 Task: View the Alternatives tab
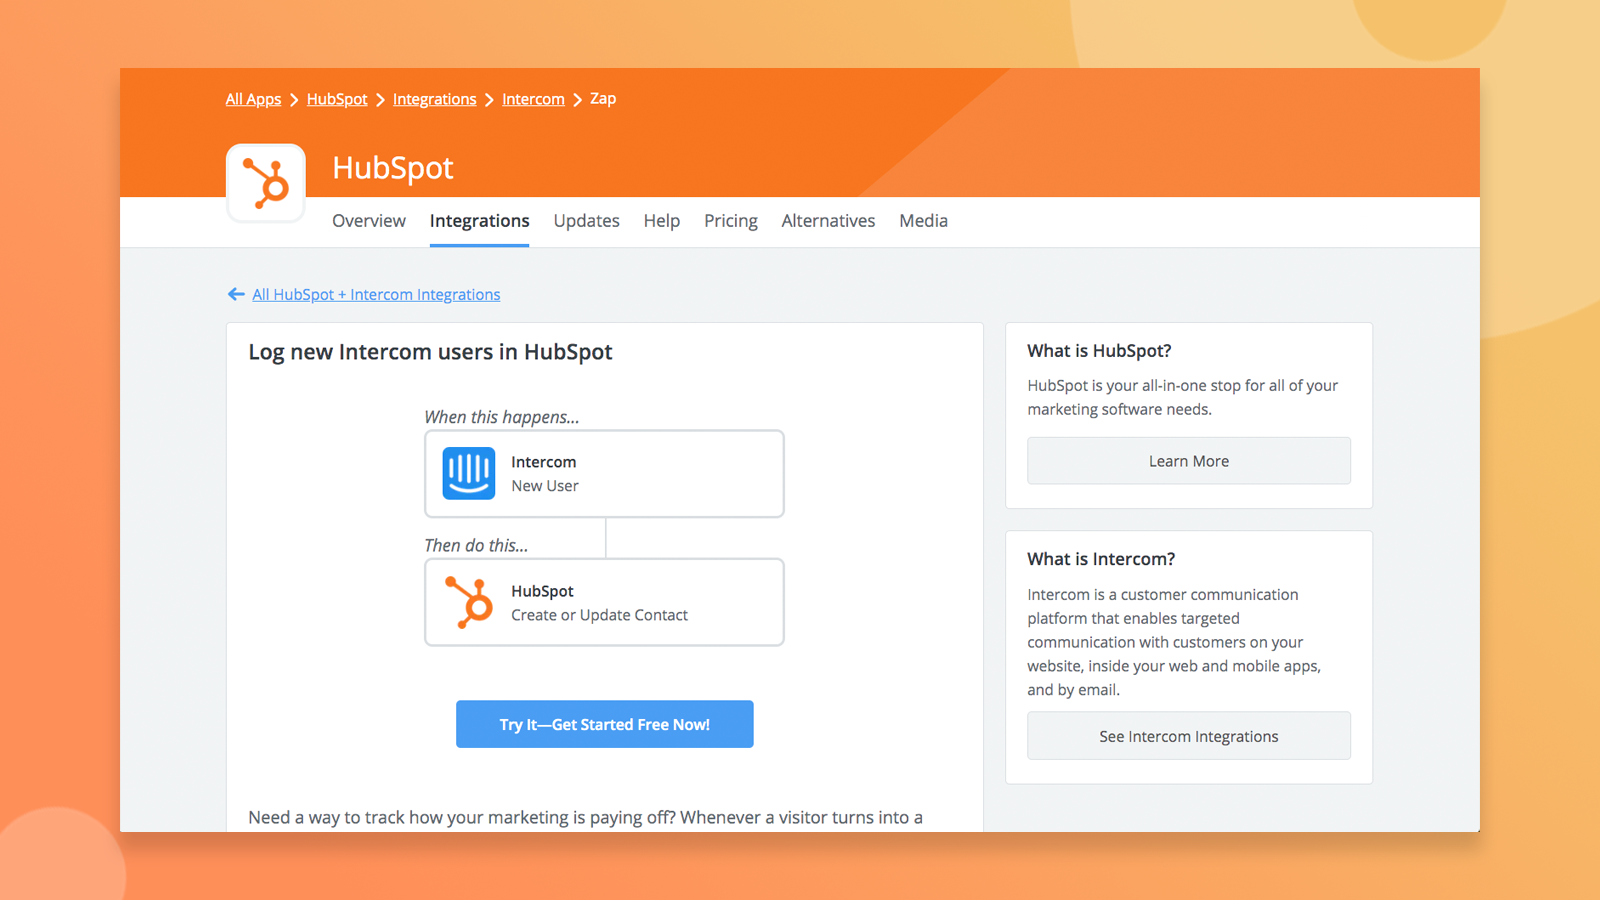coord(828,221)
